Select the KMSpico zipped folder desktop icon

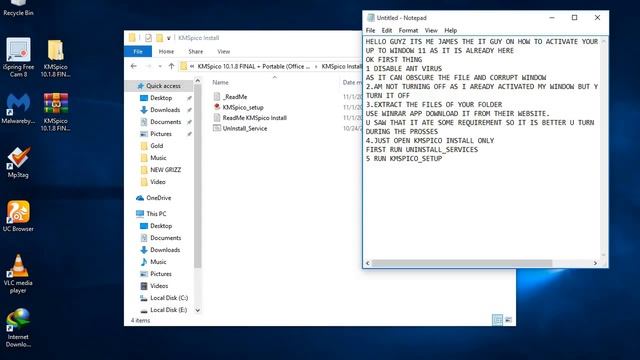click(x=56, y=58)
